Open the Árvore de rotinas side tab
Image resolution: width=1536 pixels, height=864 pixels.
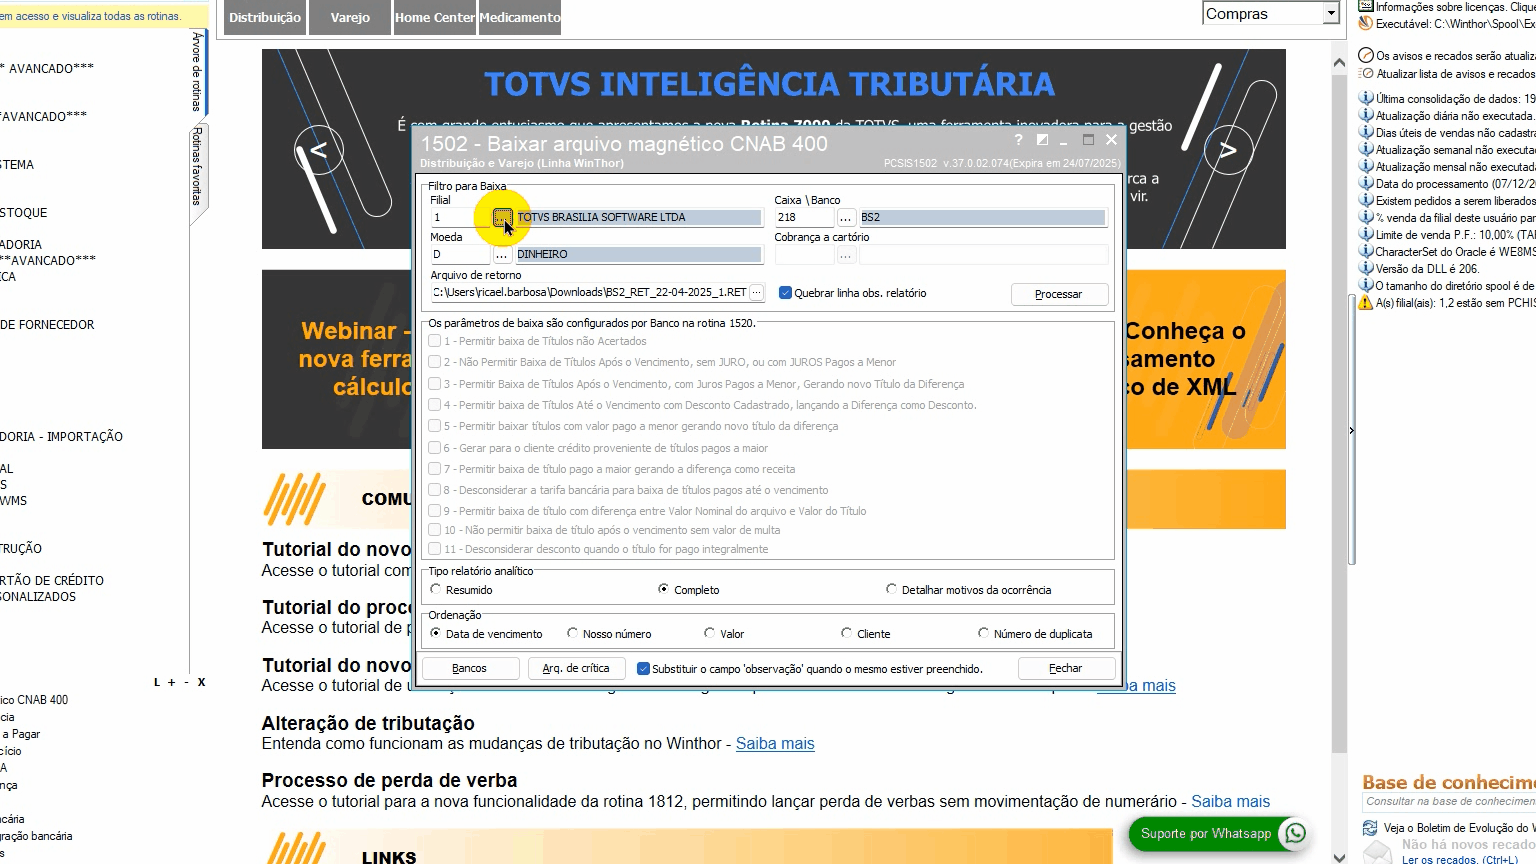point(197,72)
